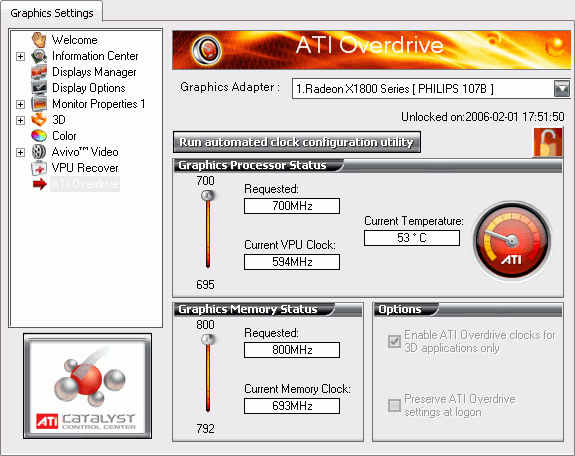Click the 3D orange cube icon
575x456 pixels.
39,120
